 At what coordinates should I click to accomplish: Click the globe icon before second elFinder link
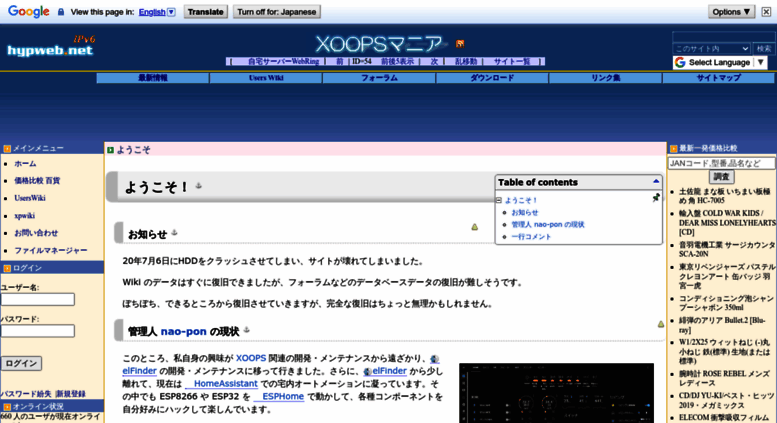(x=368, y=371)
